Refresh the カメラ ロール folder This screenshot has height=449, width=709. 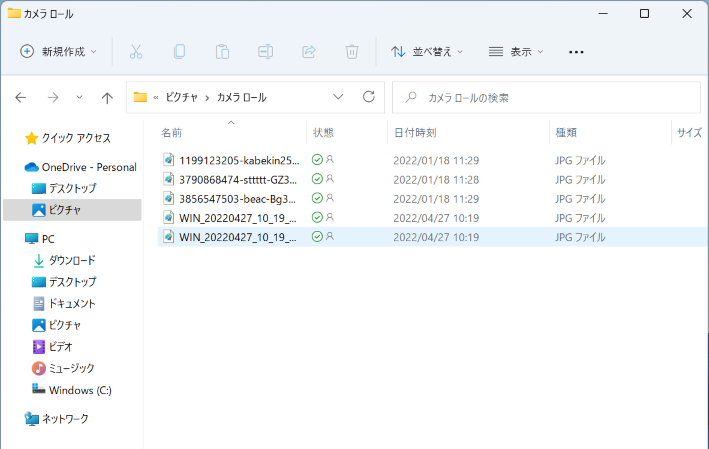[369, 97]
